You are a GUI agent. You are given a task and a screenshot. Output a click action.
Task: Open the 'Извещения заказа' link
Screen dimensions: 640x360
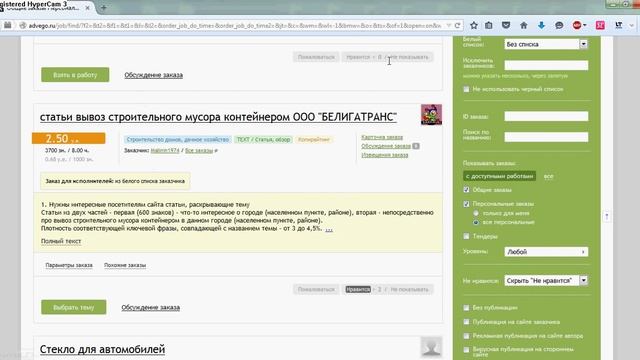[384, 155]
